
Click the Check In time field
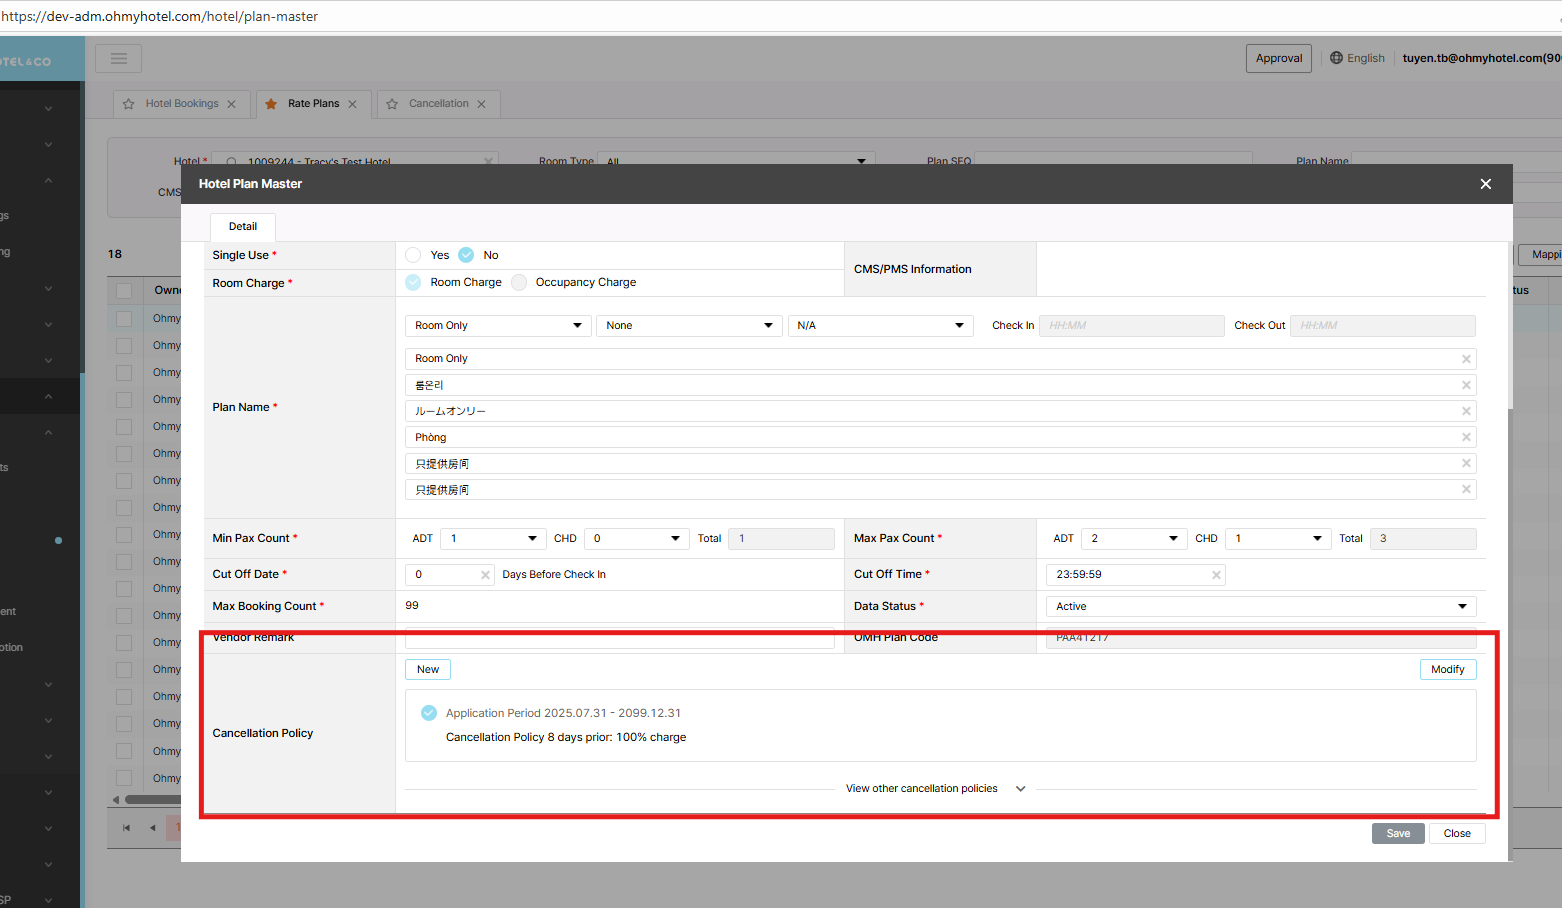tap(1130, 326)
